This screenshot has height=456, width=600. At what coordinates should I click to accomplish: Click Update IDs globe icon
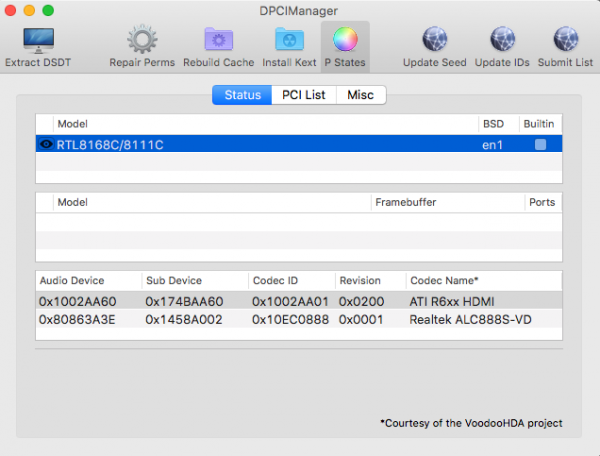pyautogui.click(x=502, y=39)
